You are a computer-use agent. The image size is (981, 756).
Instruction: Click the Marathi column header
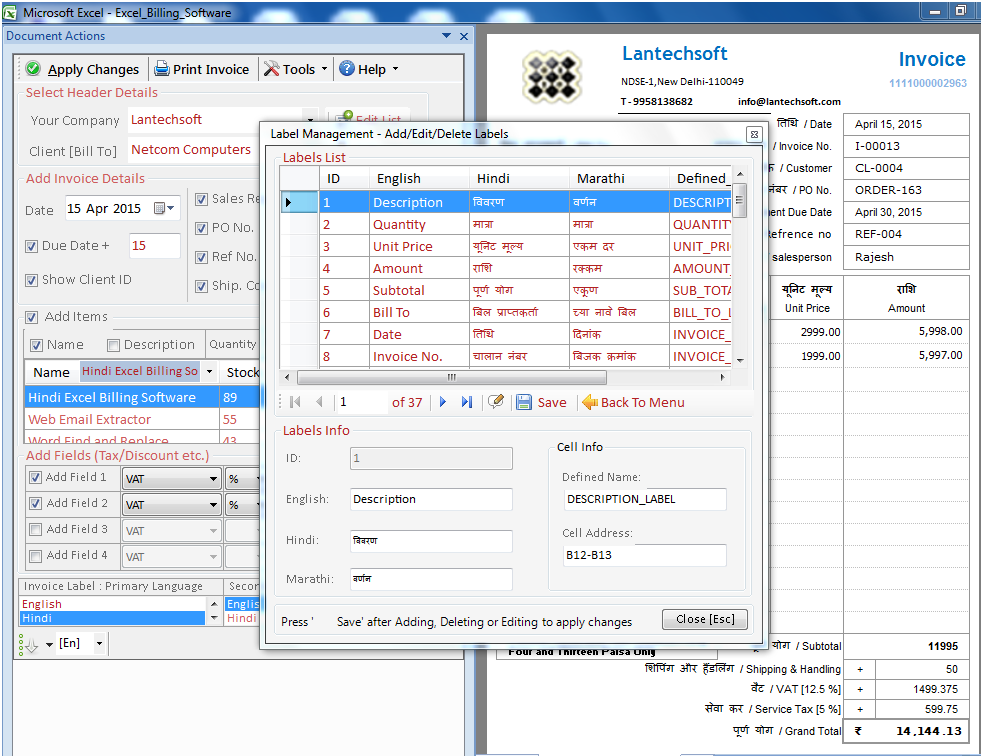619,178
